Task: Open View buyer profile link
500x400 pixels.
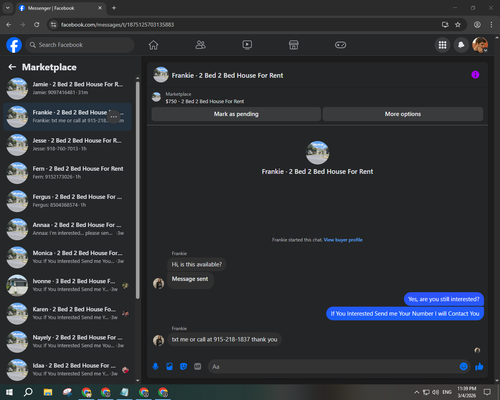Action: tap(343, 240)
